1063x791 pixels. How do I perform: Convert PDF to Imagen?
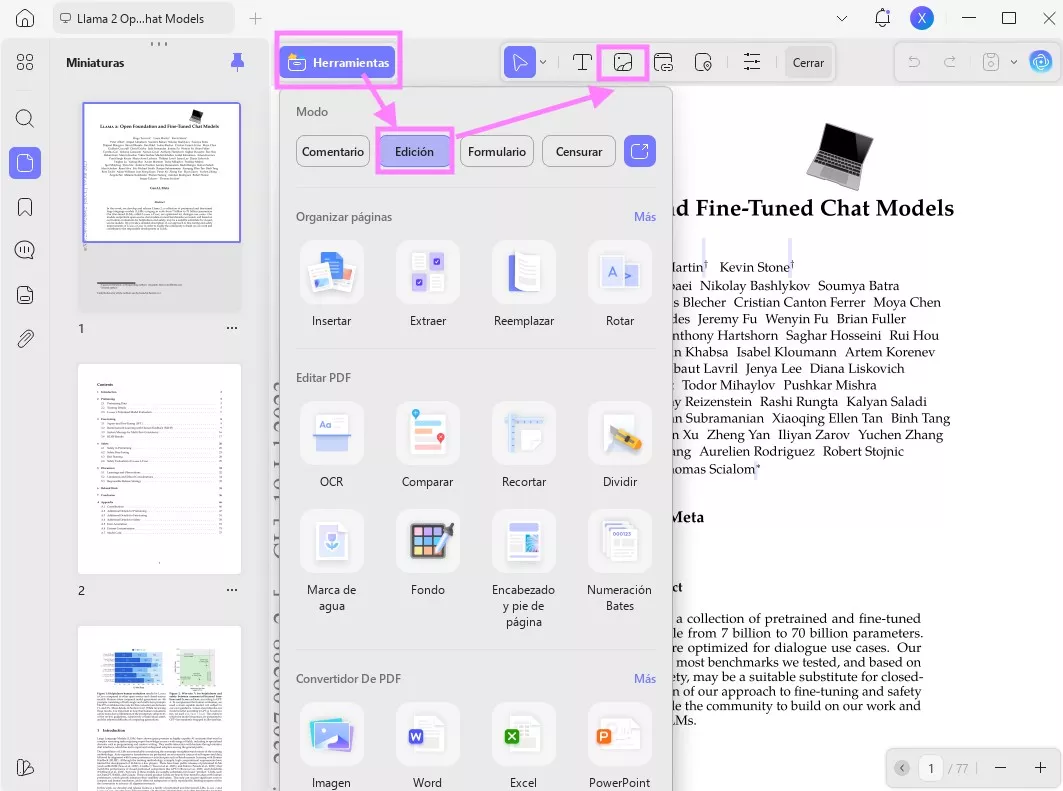pos(332,746)
